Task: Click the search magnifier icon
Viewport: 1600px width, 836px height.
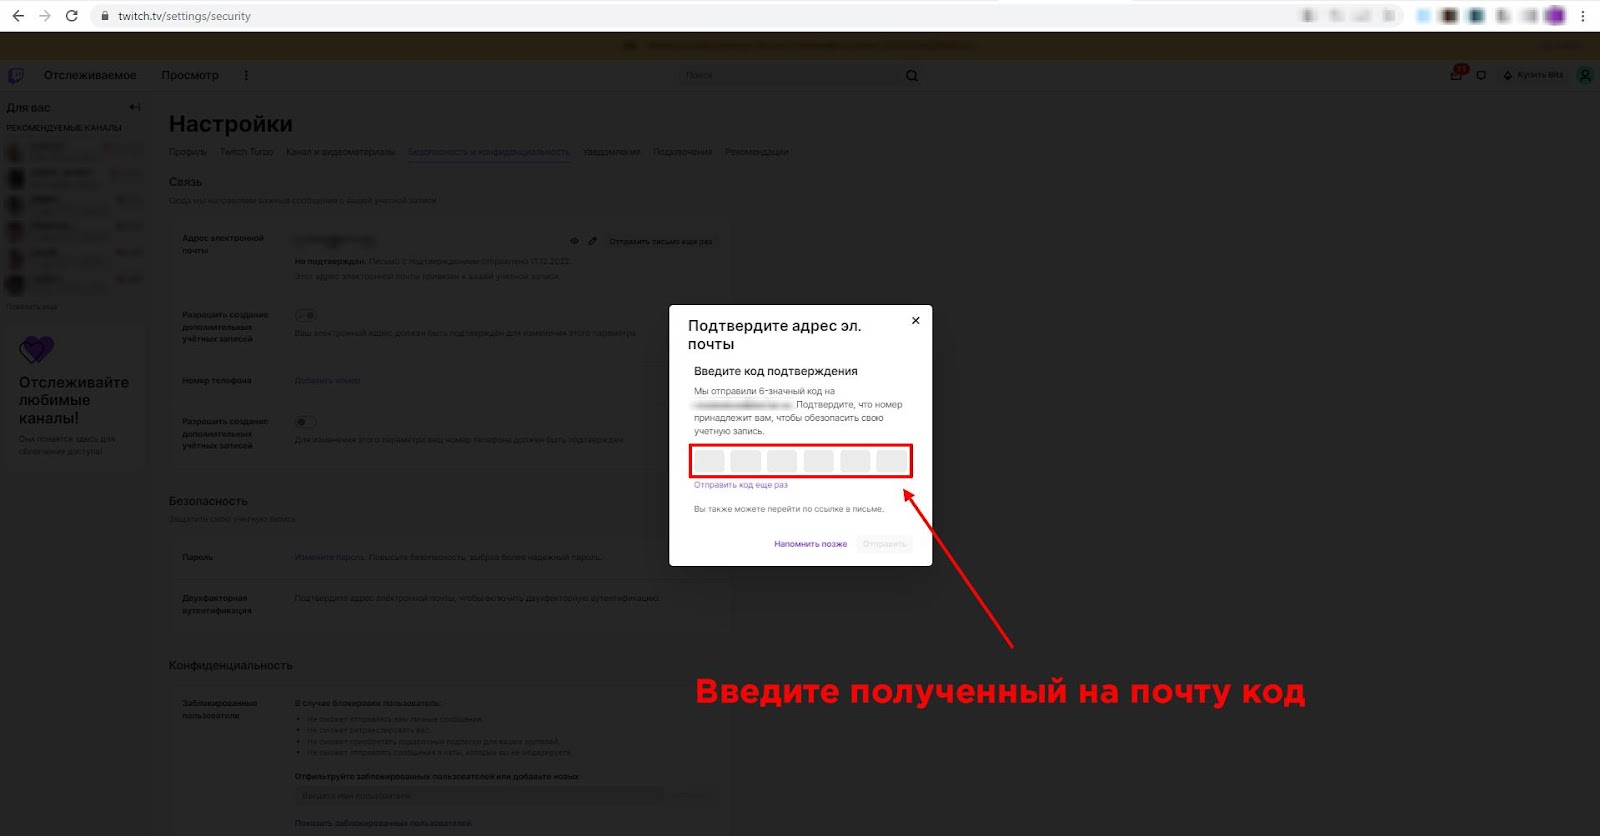Action: pyautogui.click(x=911, y=75)
